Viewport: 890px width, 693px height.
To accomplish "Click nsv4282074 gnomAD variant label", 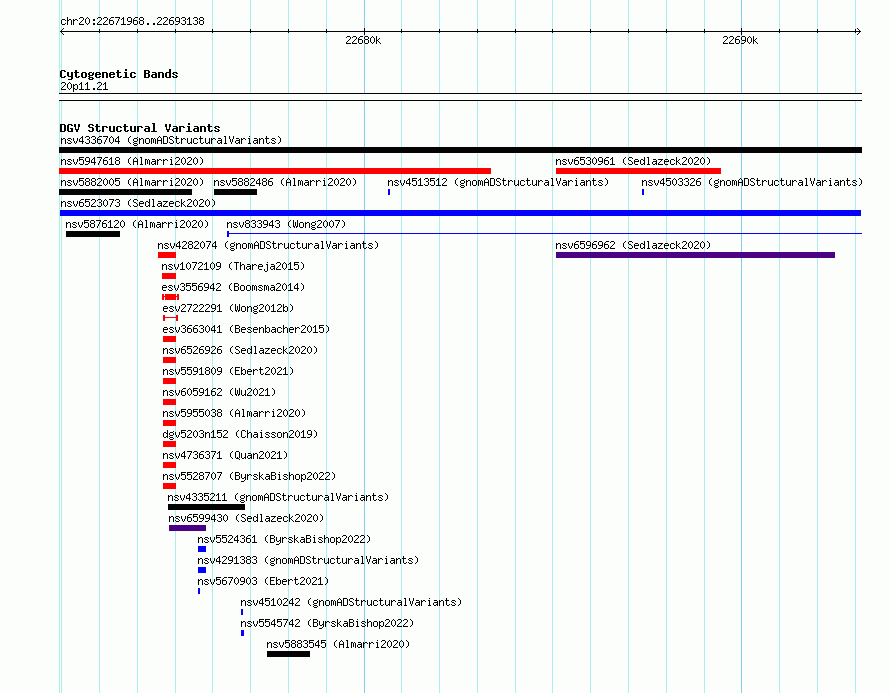I will [x=268, y=245].
